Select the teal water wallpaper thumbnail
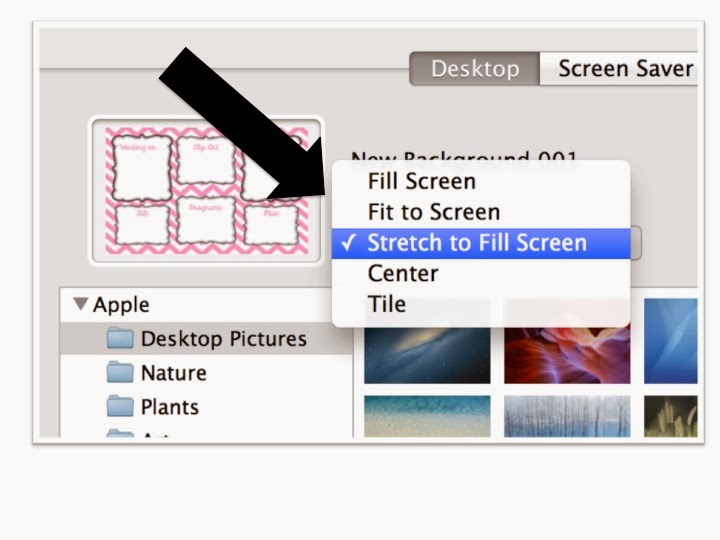 427,415
